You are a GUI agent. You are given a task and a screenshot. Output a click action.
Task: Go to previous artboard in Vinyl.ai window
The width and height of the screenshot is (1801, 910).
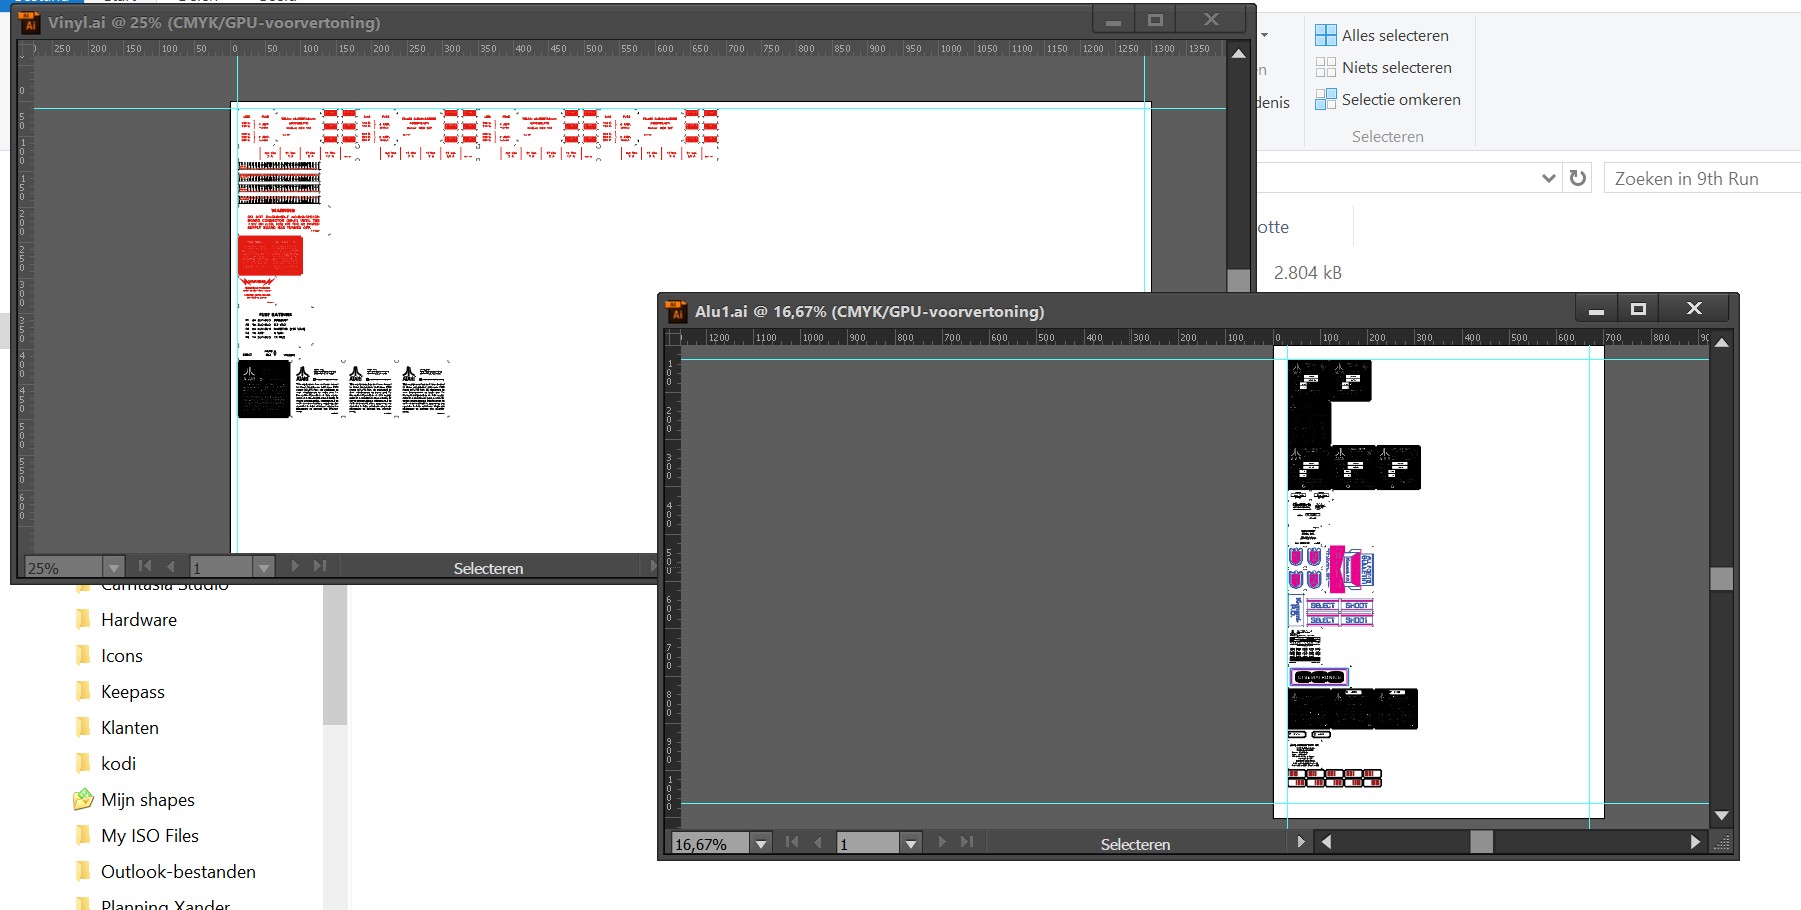171,566
